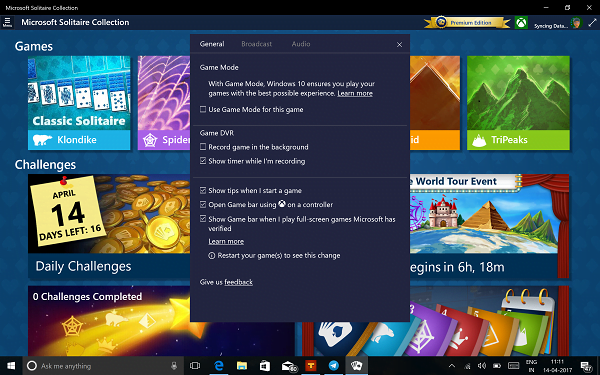Click the Cortana microphone icon
This screenshot has width=600, height=375.
(x=174, y=366)
